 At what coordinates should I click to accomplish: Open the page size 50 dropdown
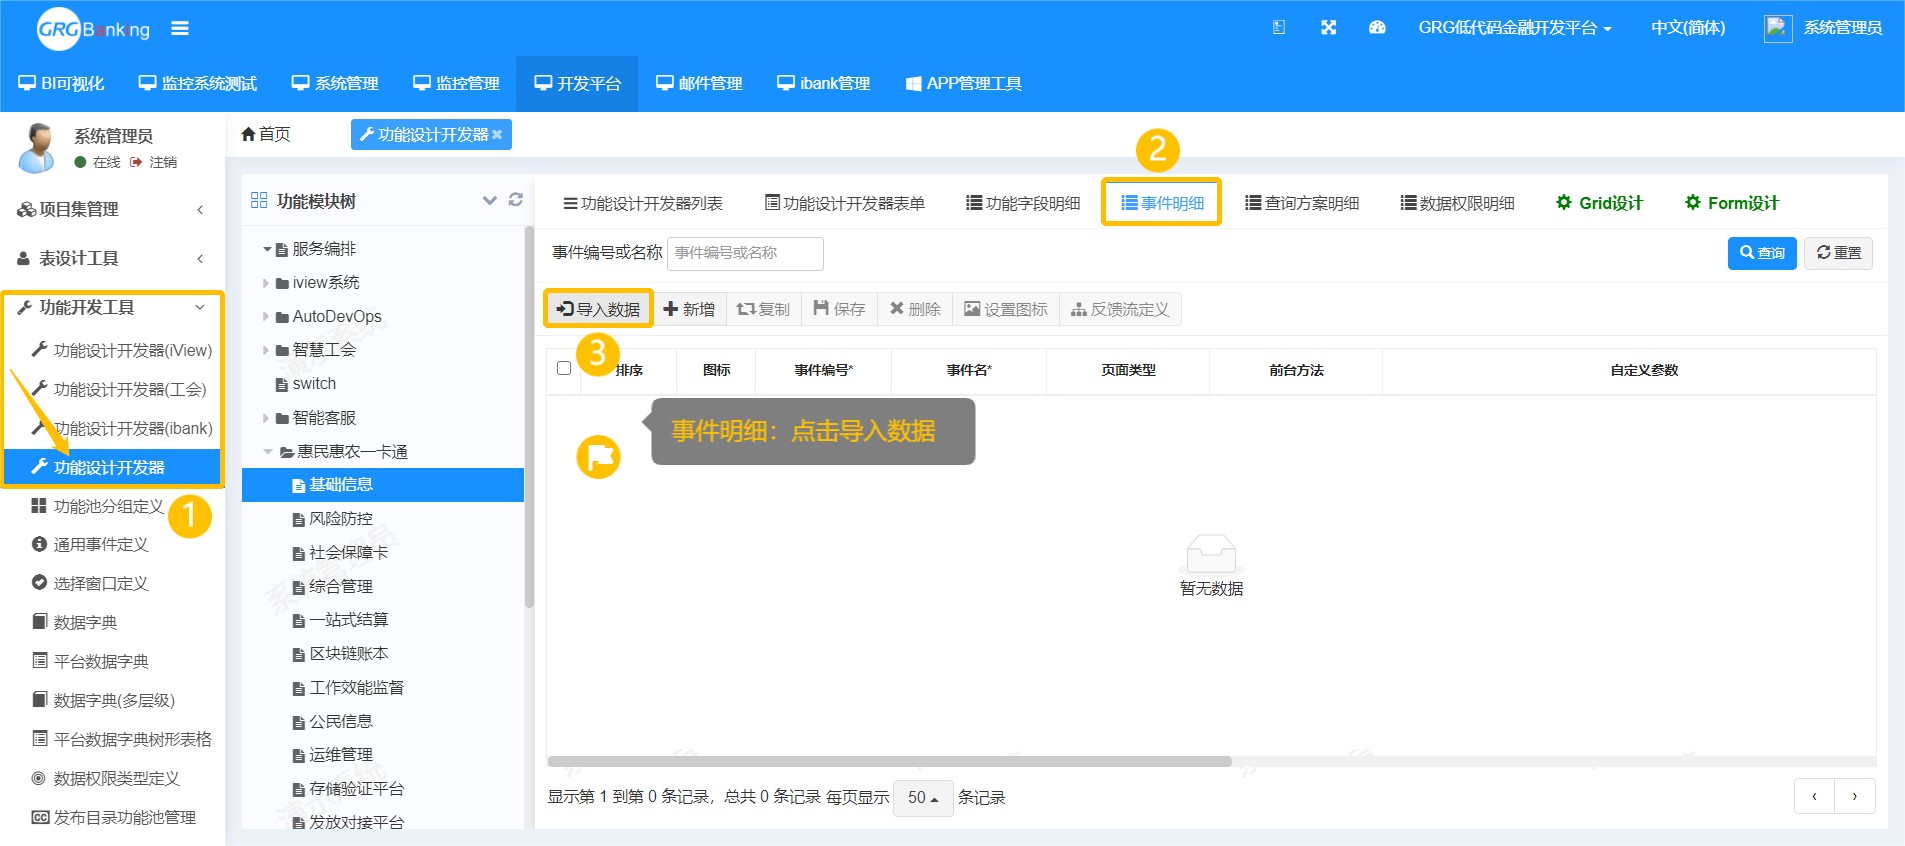click(x=923, y=797)
